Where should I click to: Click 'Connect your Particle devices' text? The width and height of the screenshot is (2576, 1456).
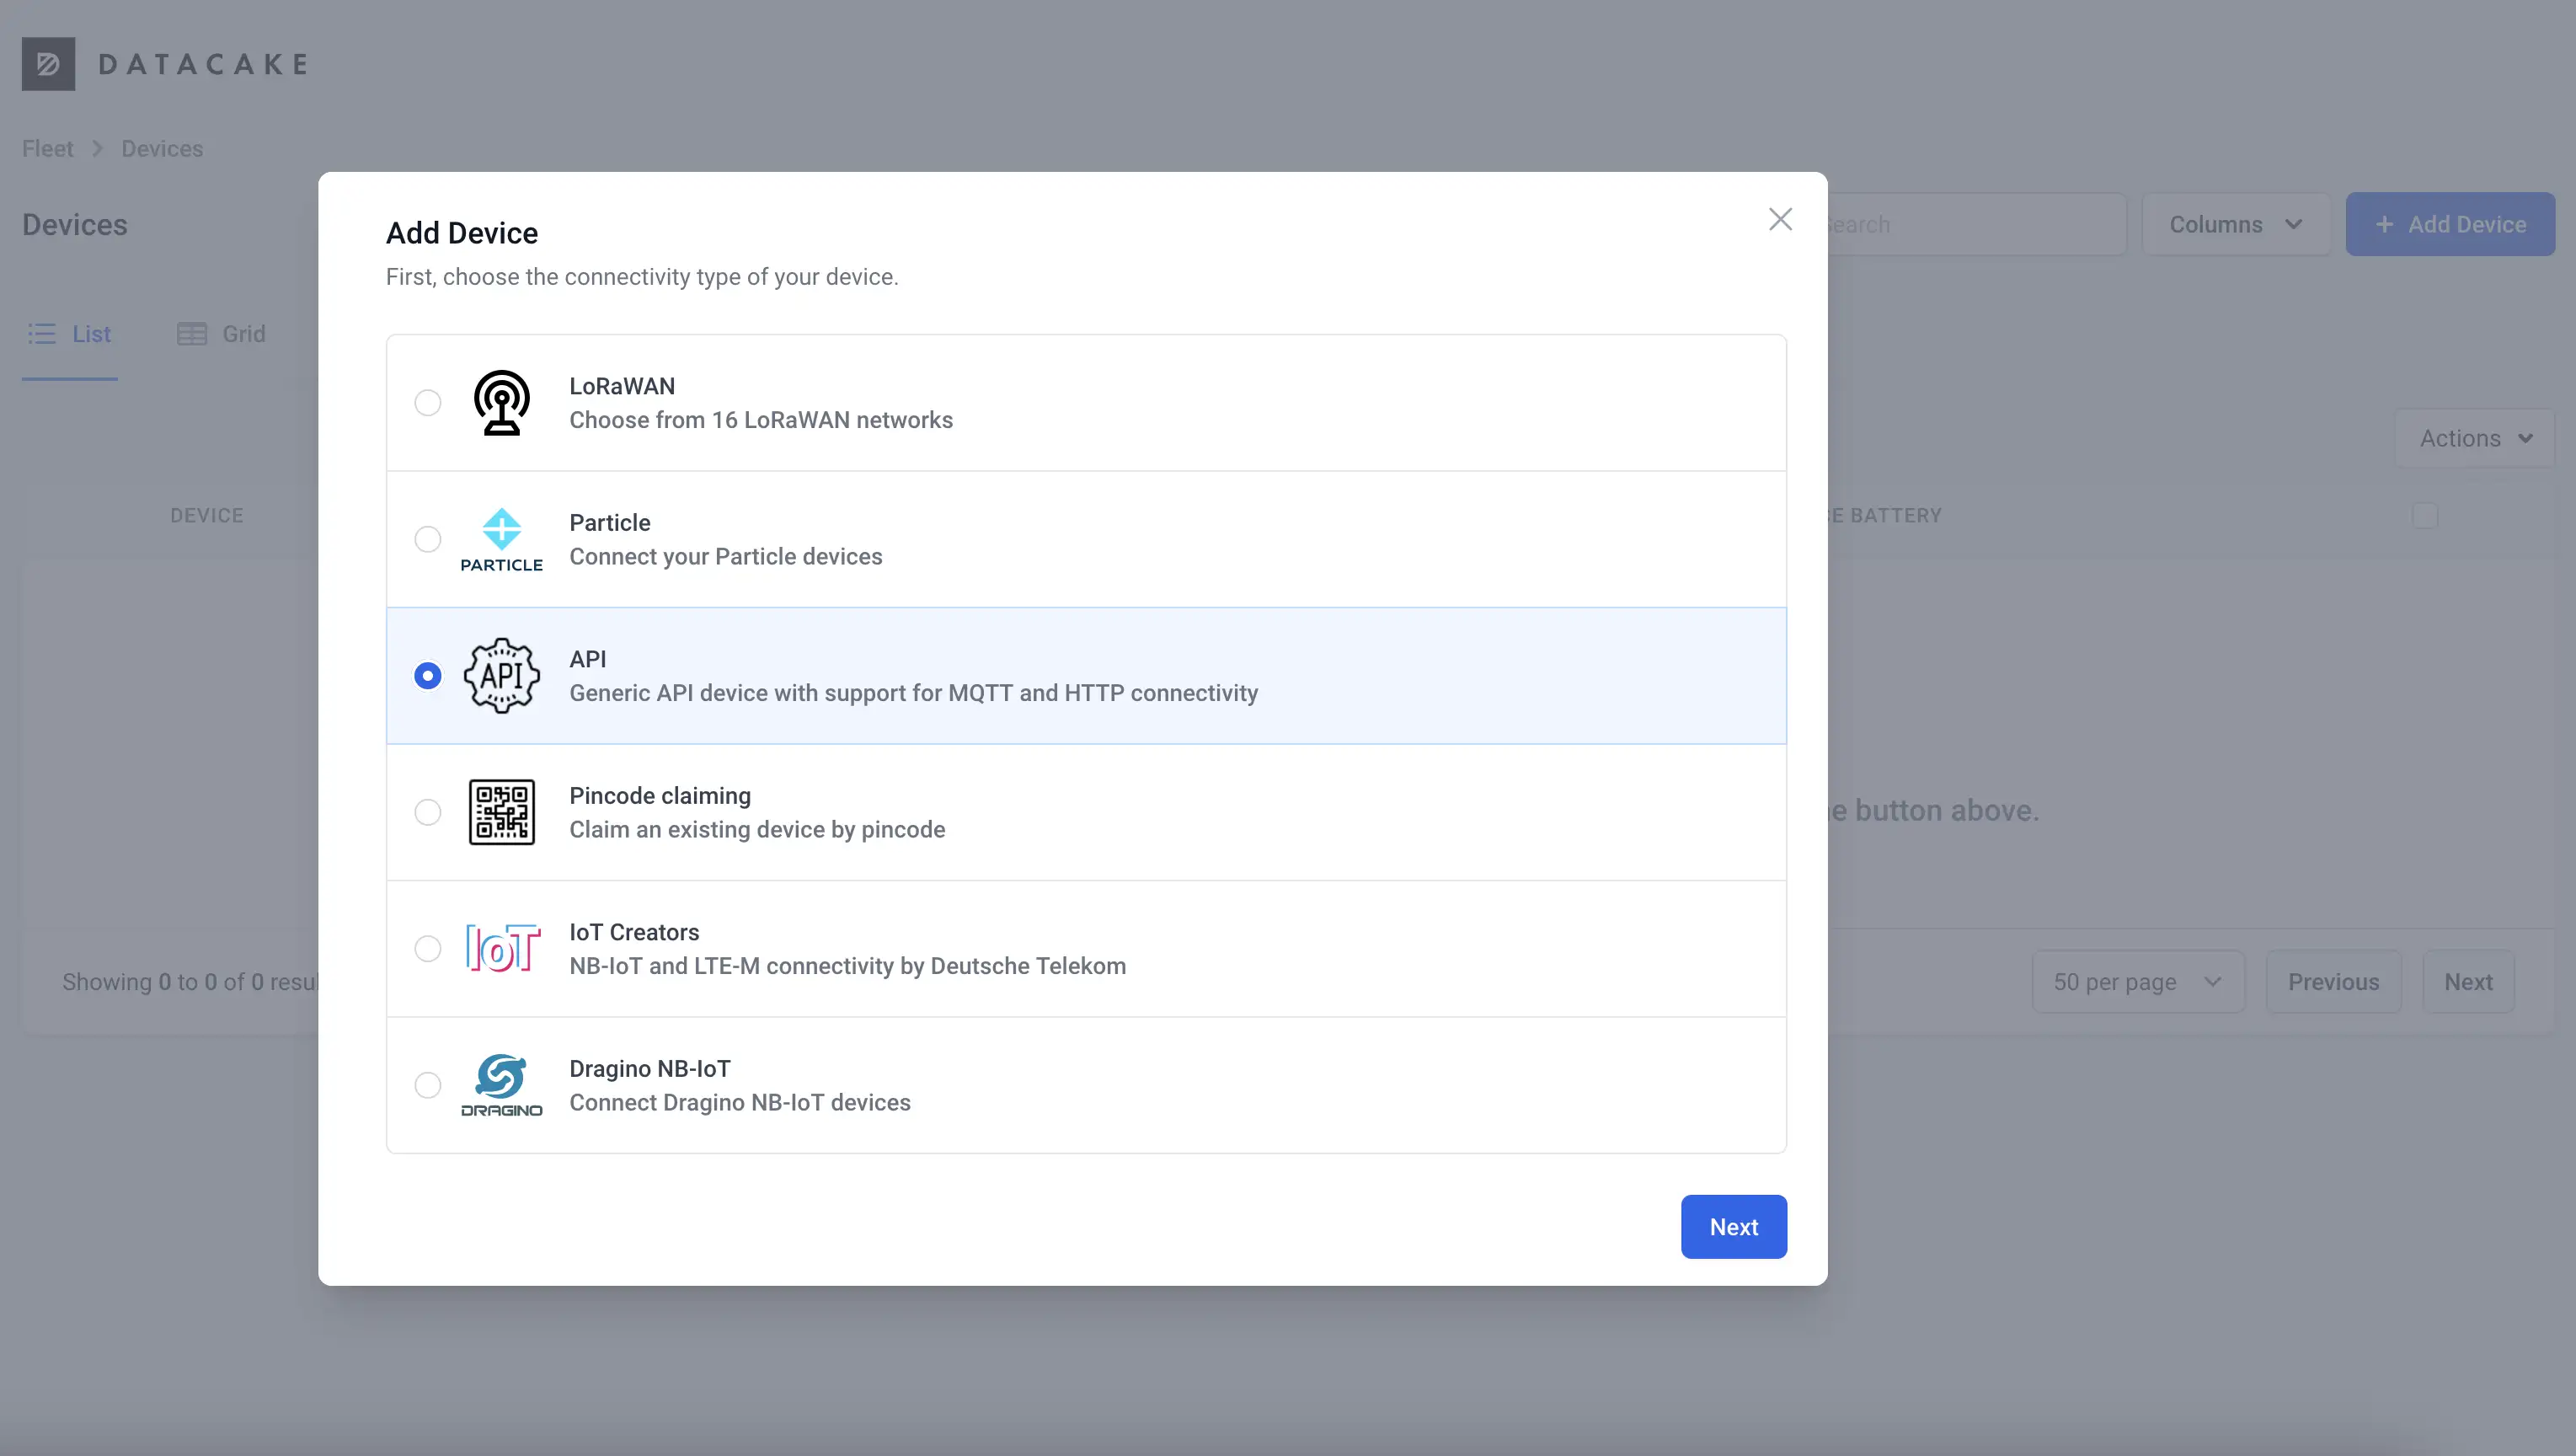click(x=726, y=556)
